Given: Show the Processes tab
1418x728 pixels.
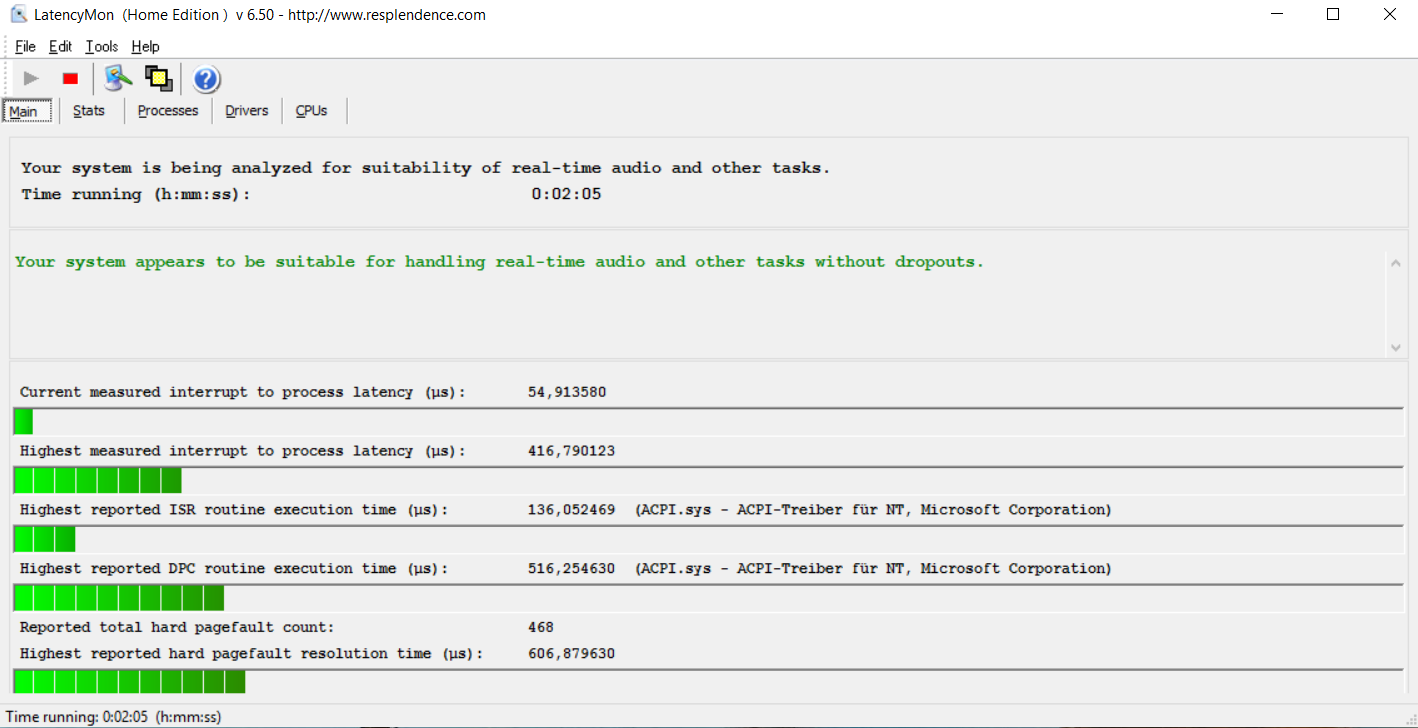Looking at the screenshot, I should [168, 111].
